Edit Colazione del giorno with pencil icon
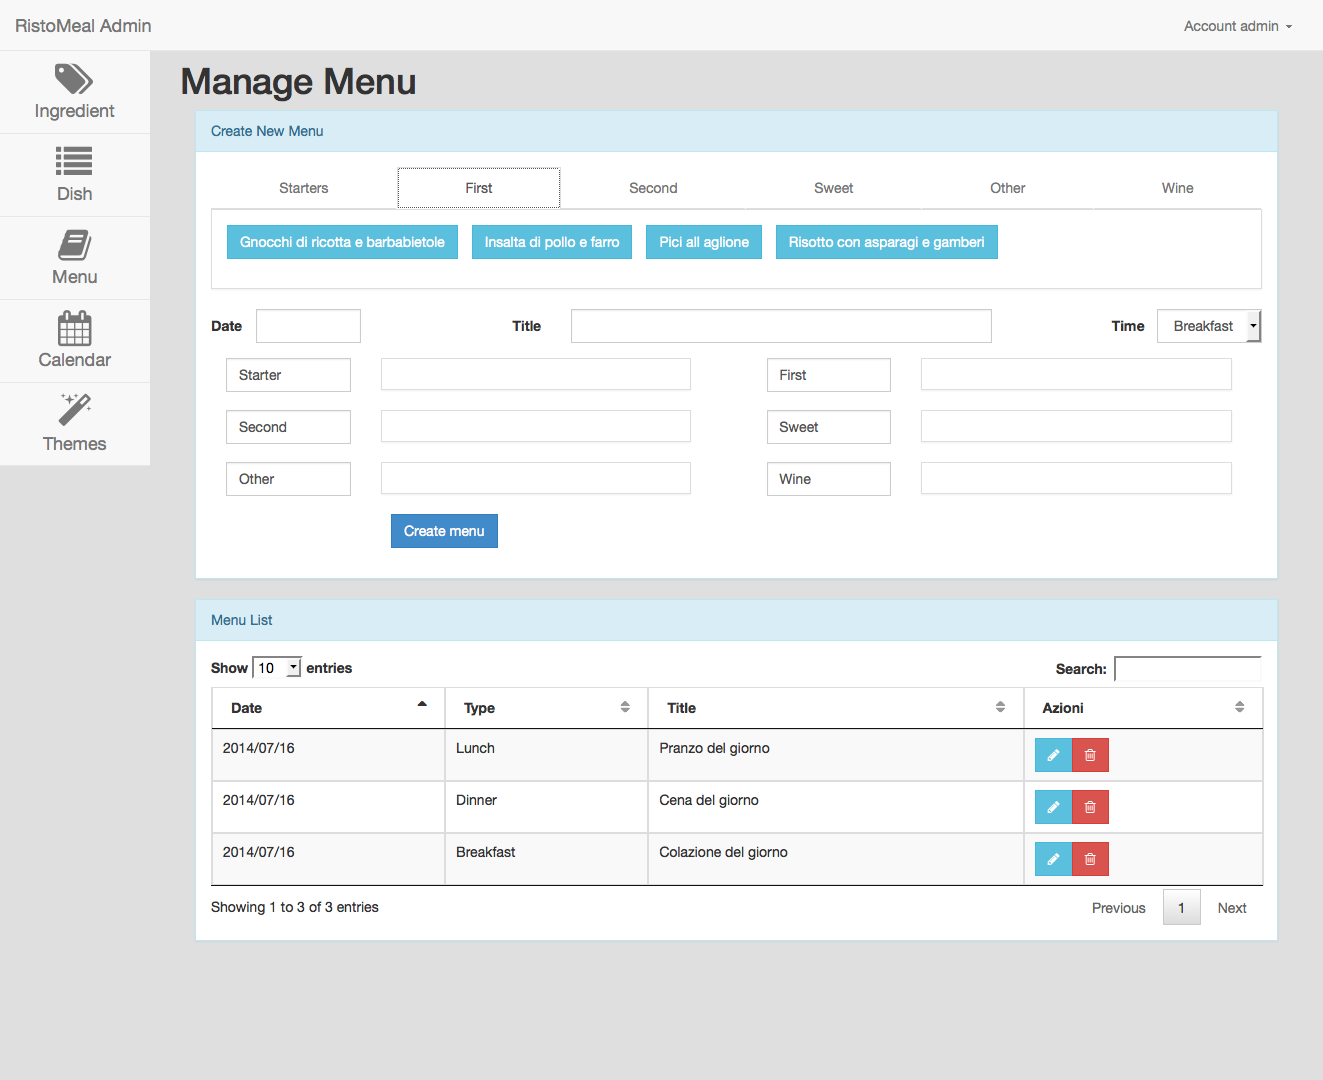The image size is (1323, 1080). coord(1052,858)
